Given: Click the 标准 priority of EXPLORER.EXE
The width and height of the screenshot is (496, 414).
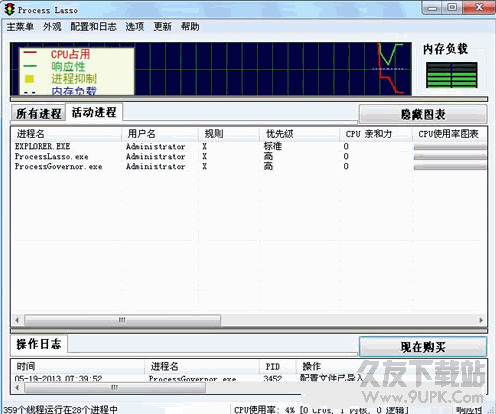Looking at the screenshot, I should tap(273, 146).
